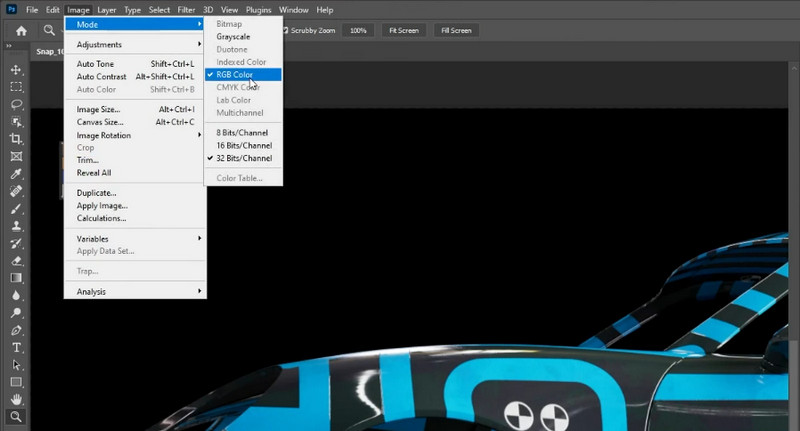This screenshot has width=800, height=431.
Task: Open the Filter menu
Action: (x=186, y=10)
